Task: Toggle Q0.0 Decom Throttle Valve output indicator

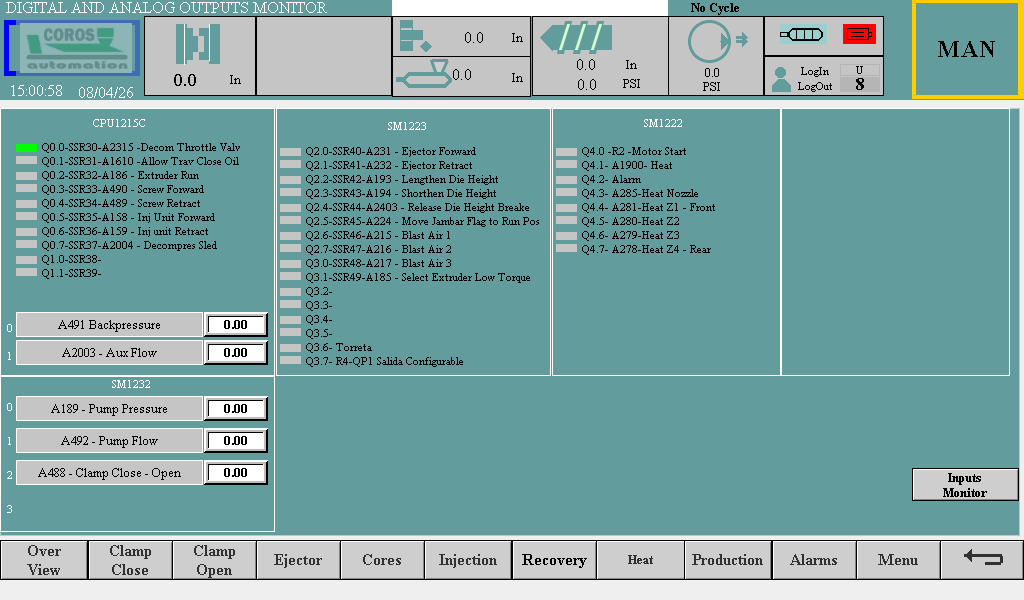Action: (26, 148)
